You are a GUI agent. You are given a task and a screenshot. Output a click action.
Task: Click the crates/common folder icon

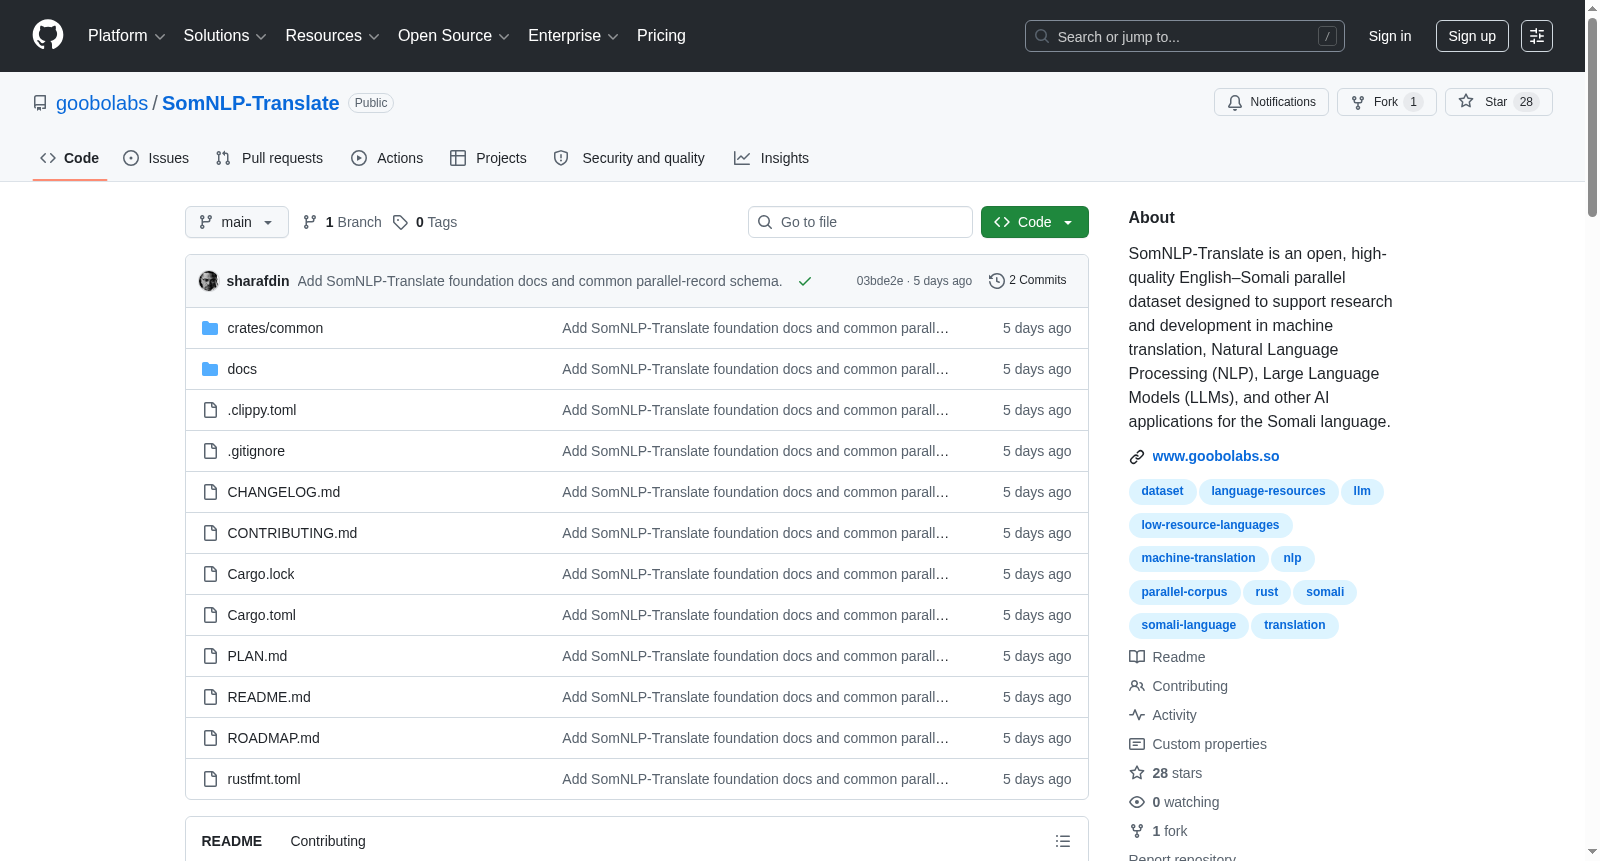(210, 328)
